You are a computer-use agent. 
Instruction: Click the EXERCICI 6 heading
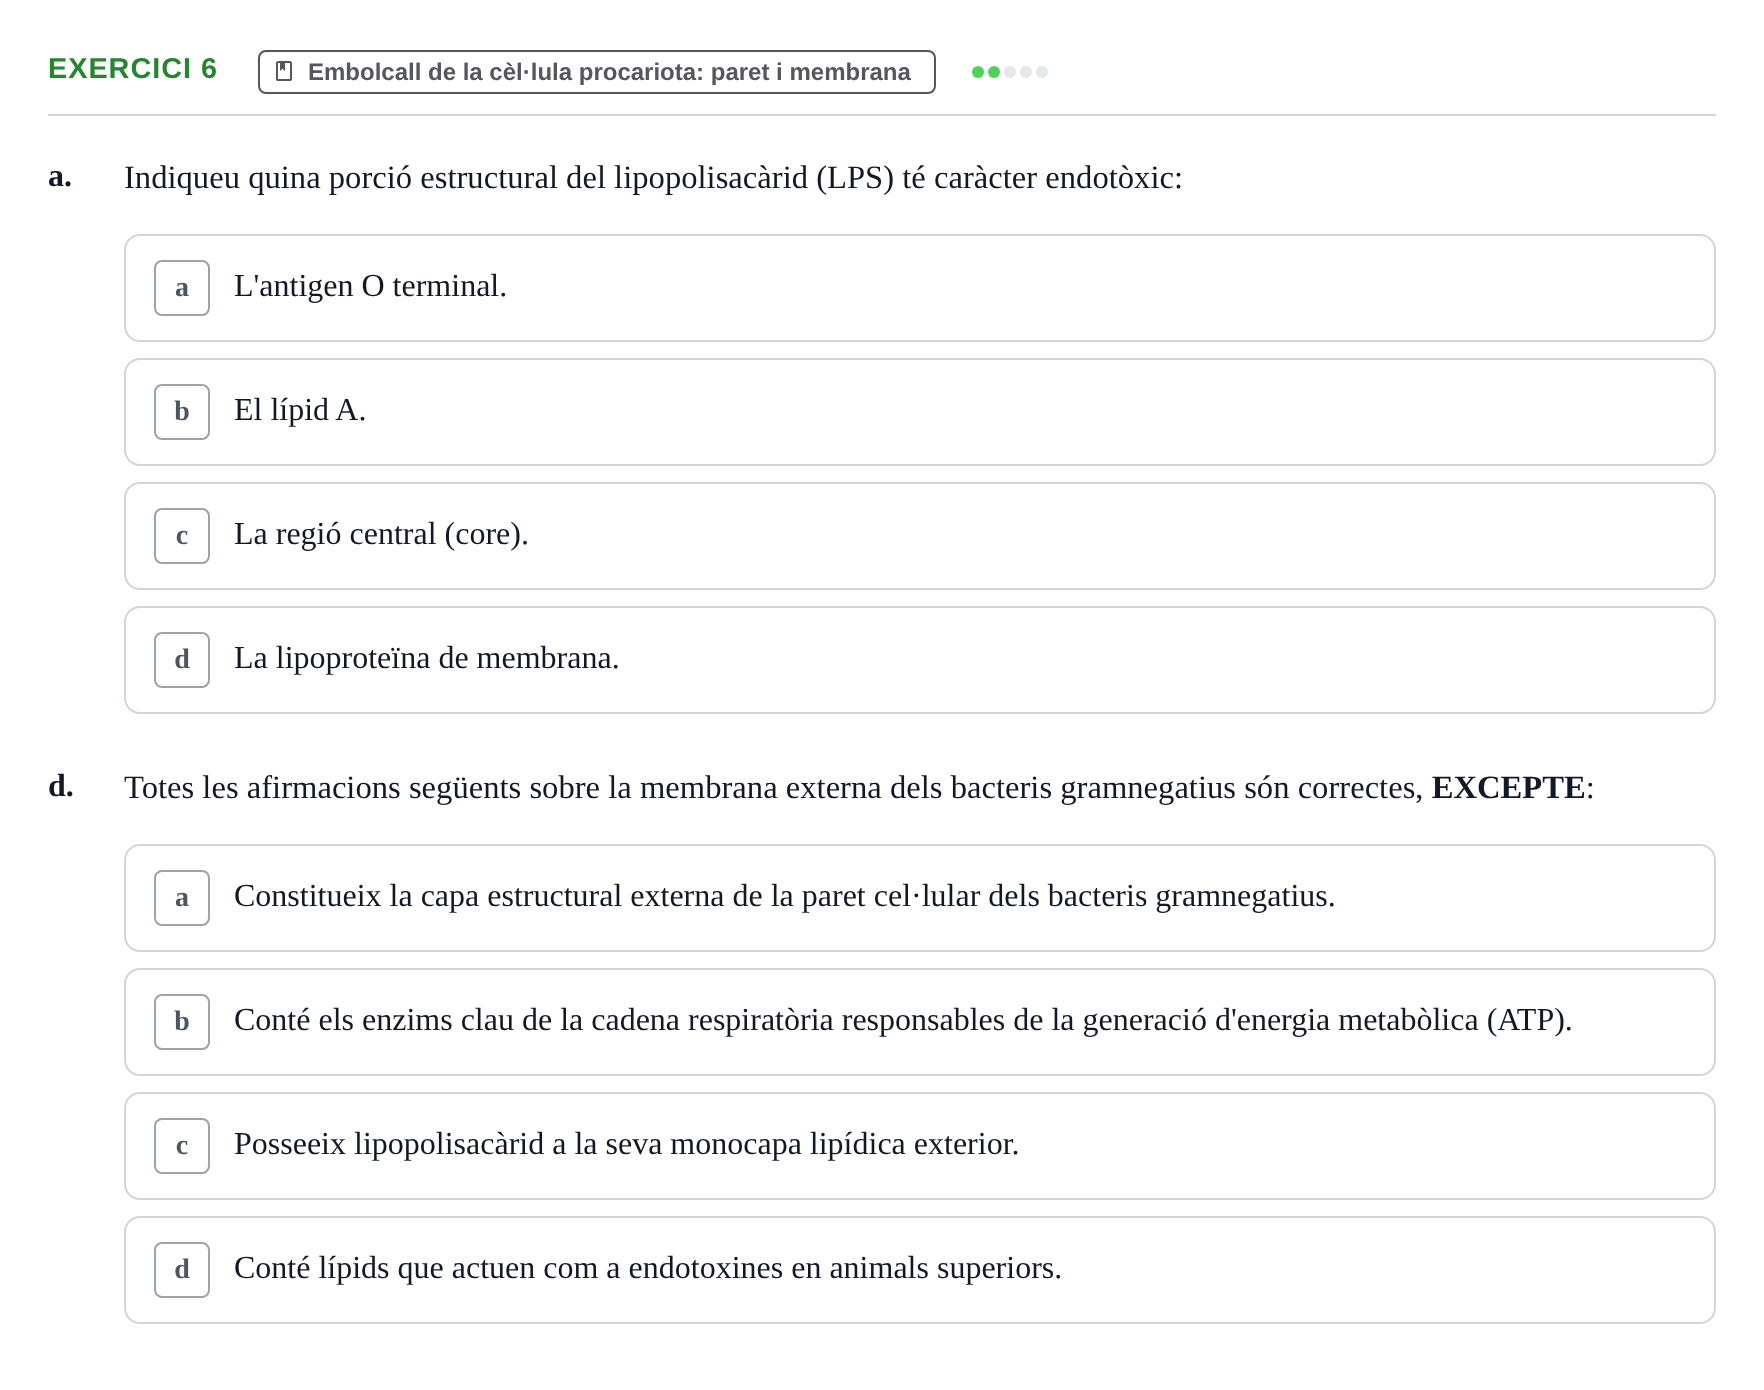(x=133, y=69)
